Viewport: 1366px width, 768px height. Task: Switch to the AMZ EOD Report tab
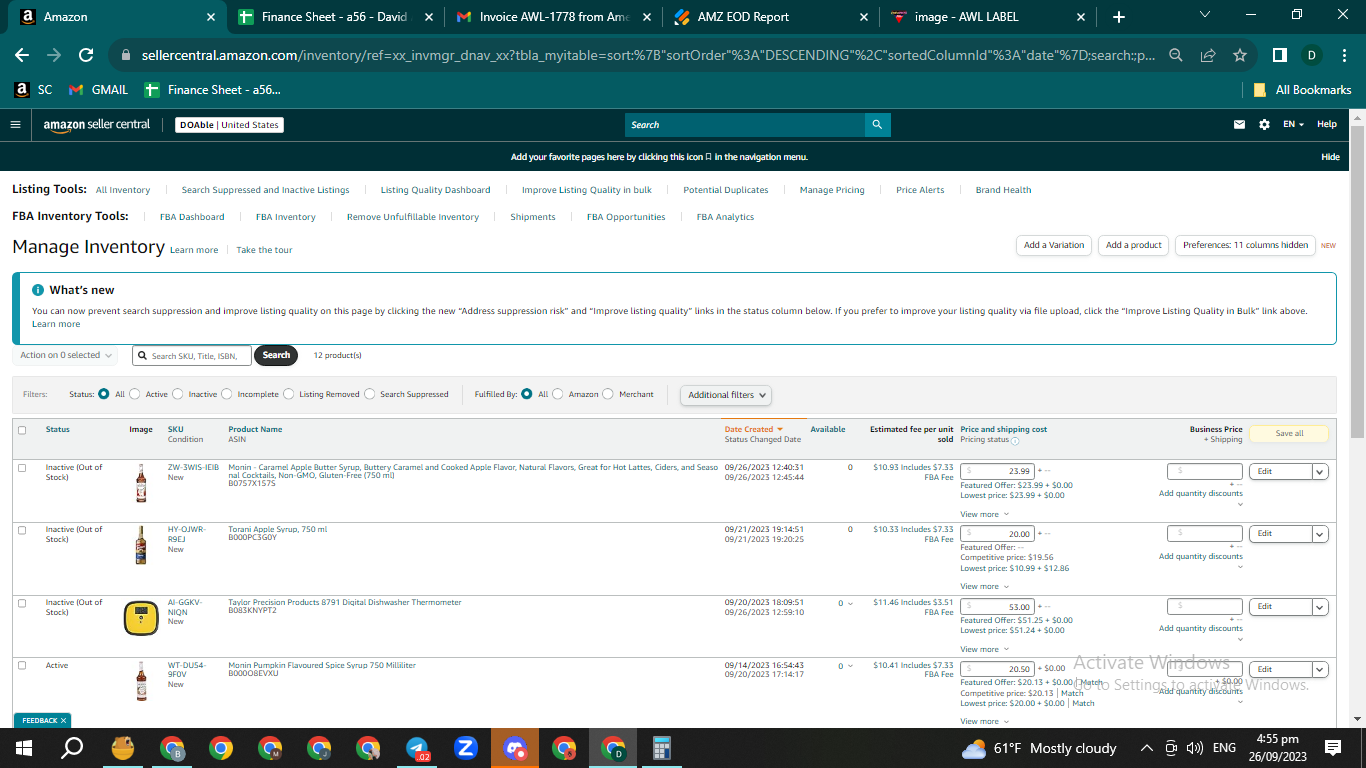(770, 17)
